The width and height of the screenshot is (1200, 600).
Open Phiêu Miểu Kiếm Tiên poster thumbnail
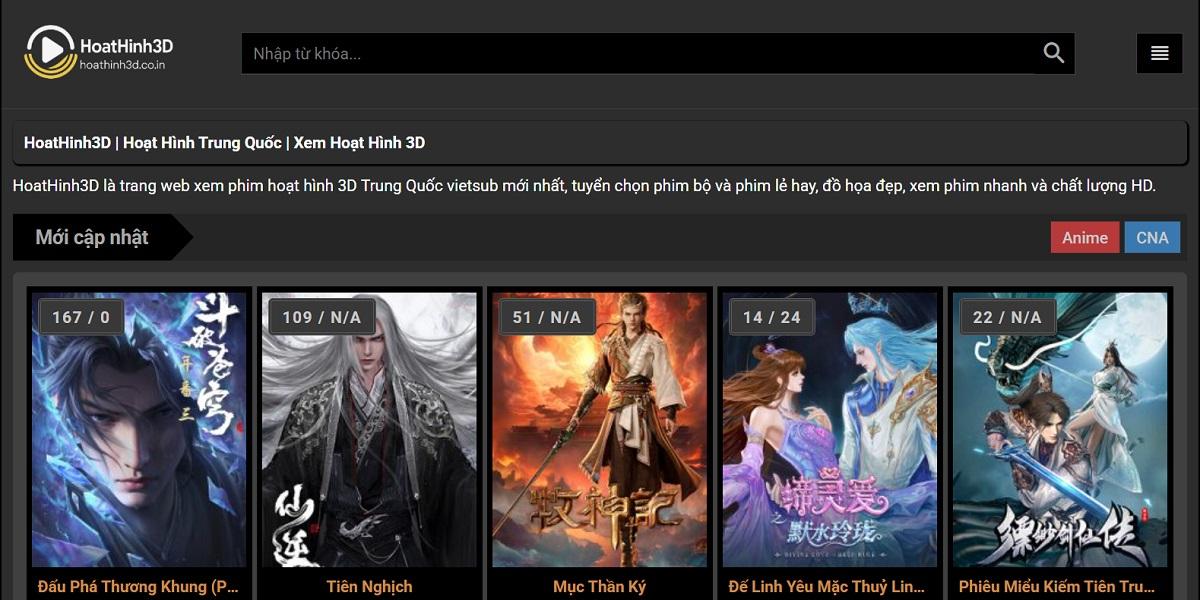1060,430
